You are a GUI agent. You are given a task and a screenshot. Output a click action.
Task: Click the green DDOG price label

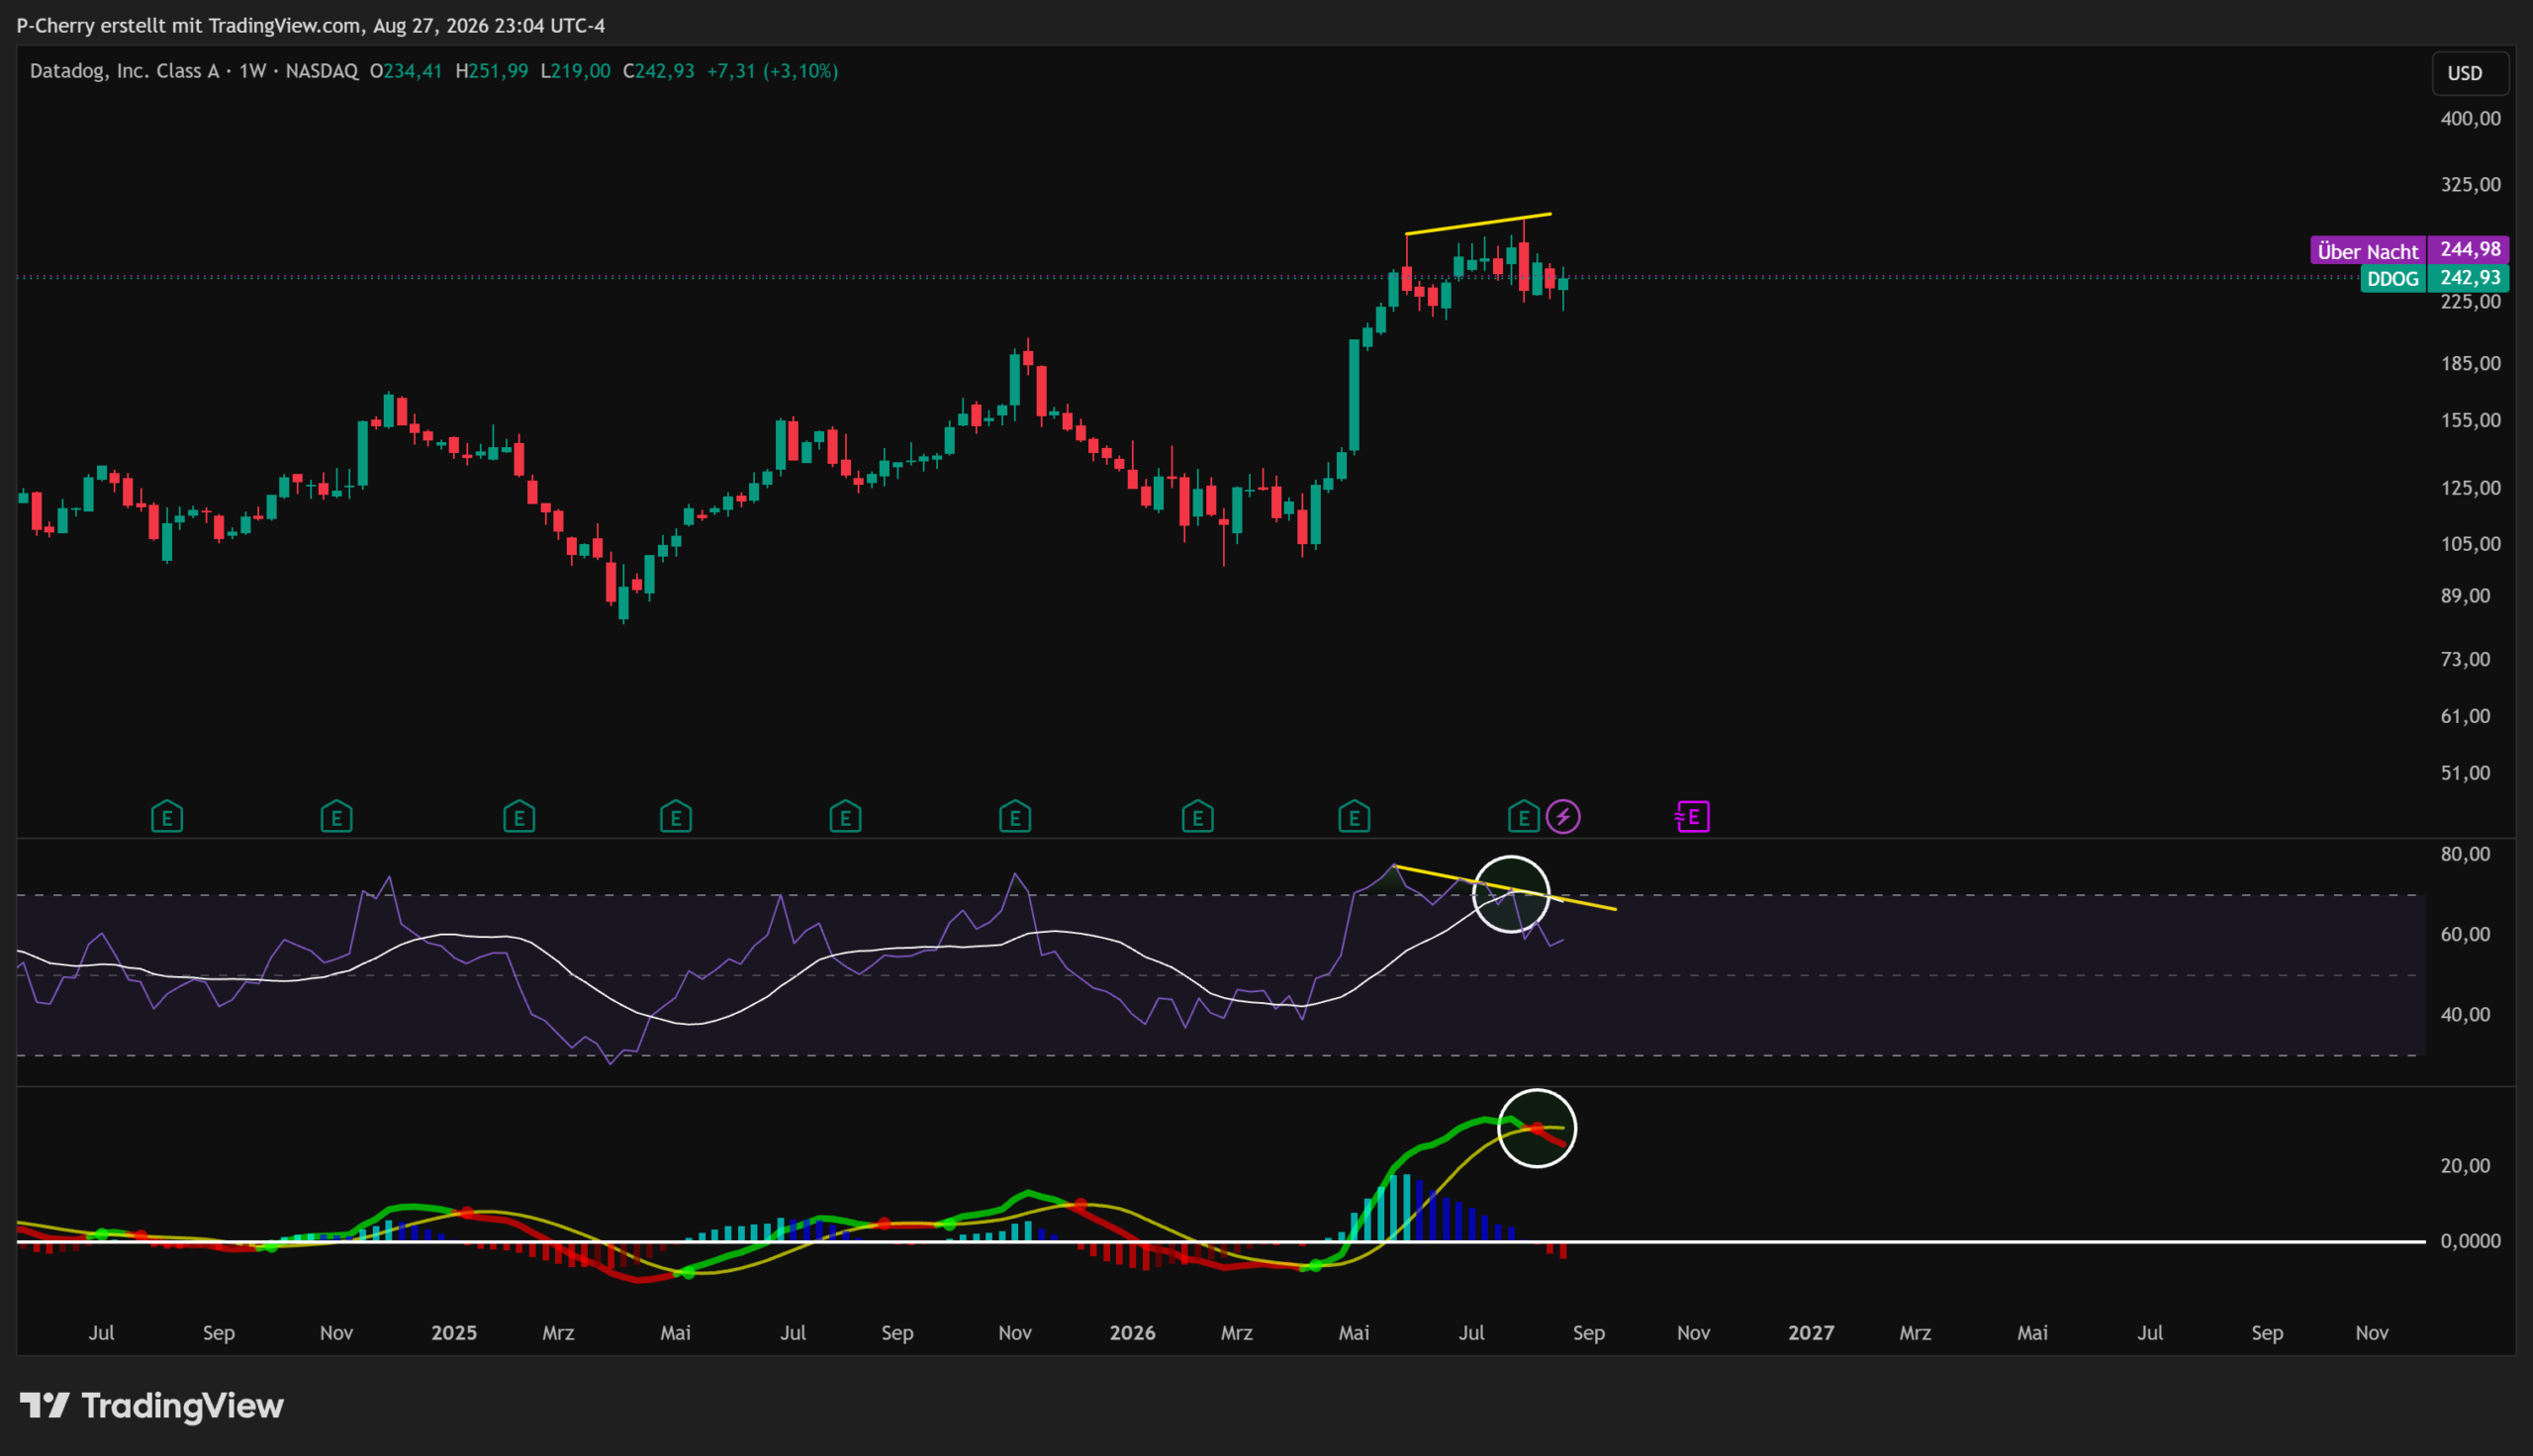point(2393,278)
